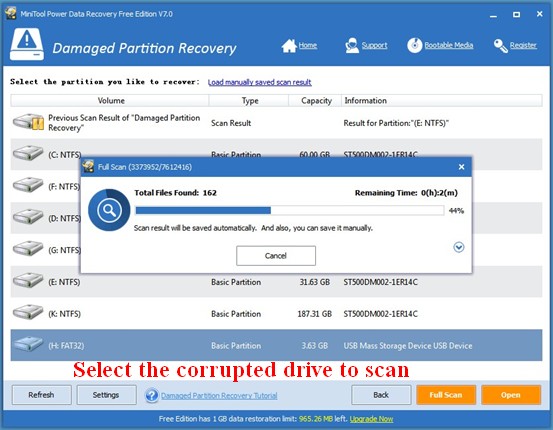The width and height of the screenshot is (553, 430).
Task: Open the Register link
Action: click(523, 45)
